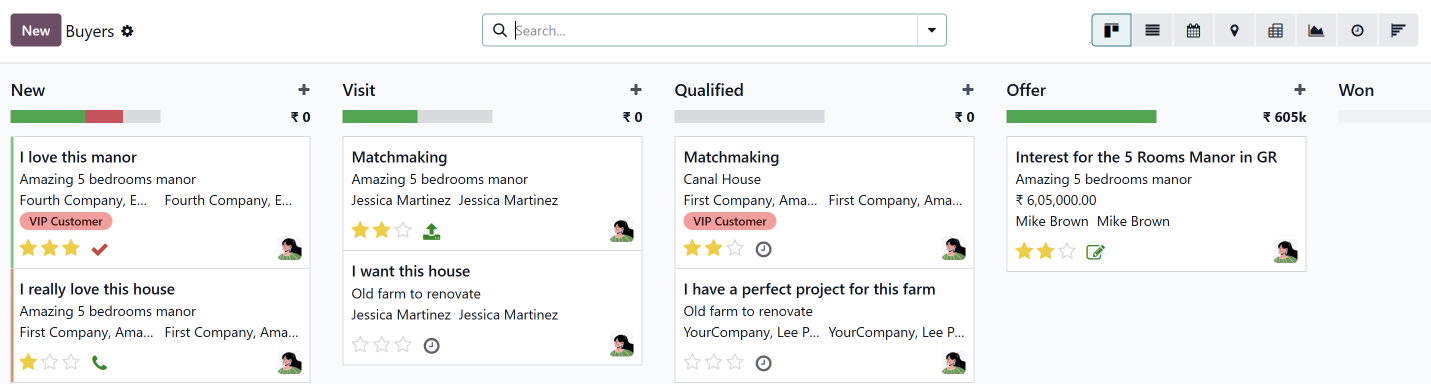Image resolution: width=1431 pixels, height=384 pixels.
Task: Switch to the Map view
Action: 1234,30
